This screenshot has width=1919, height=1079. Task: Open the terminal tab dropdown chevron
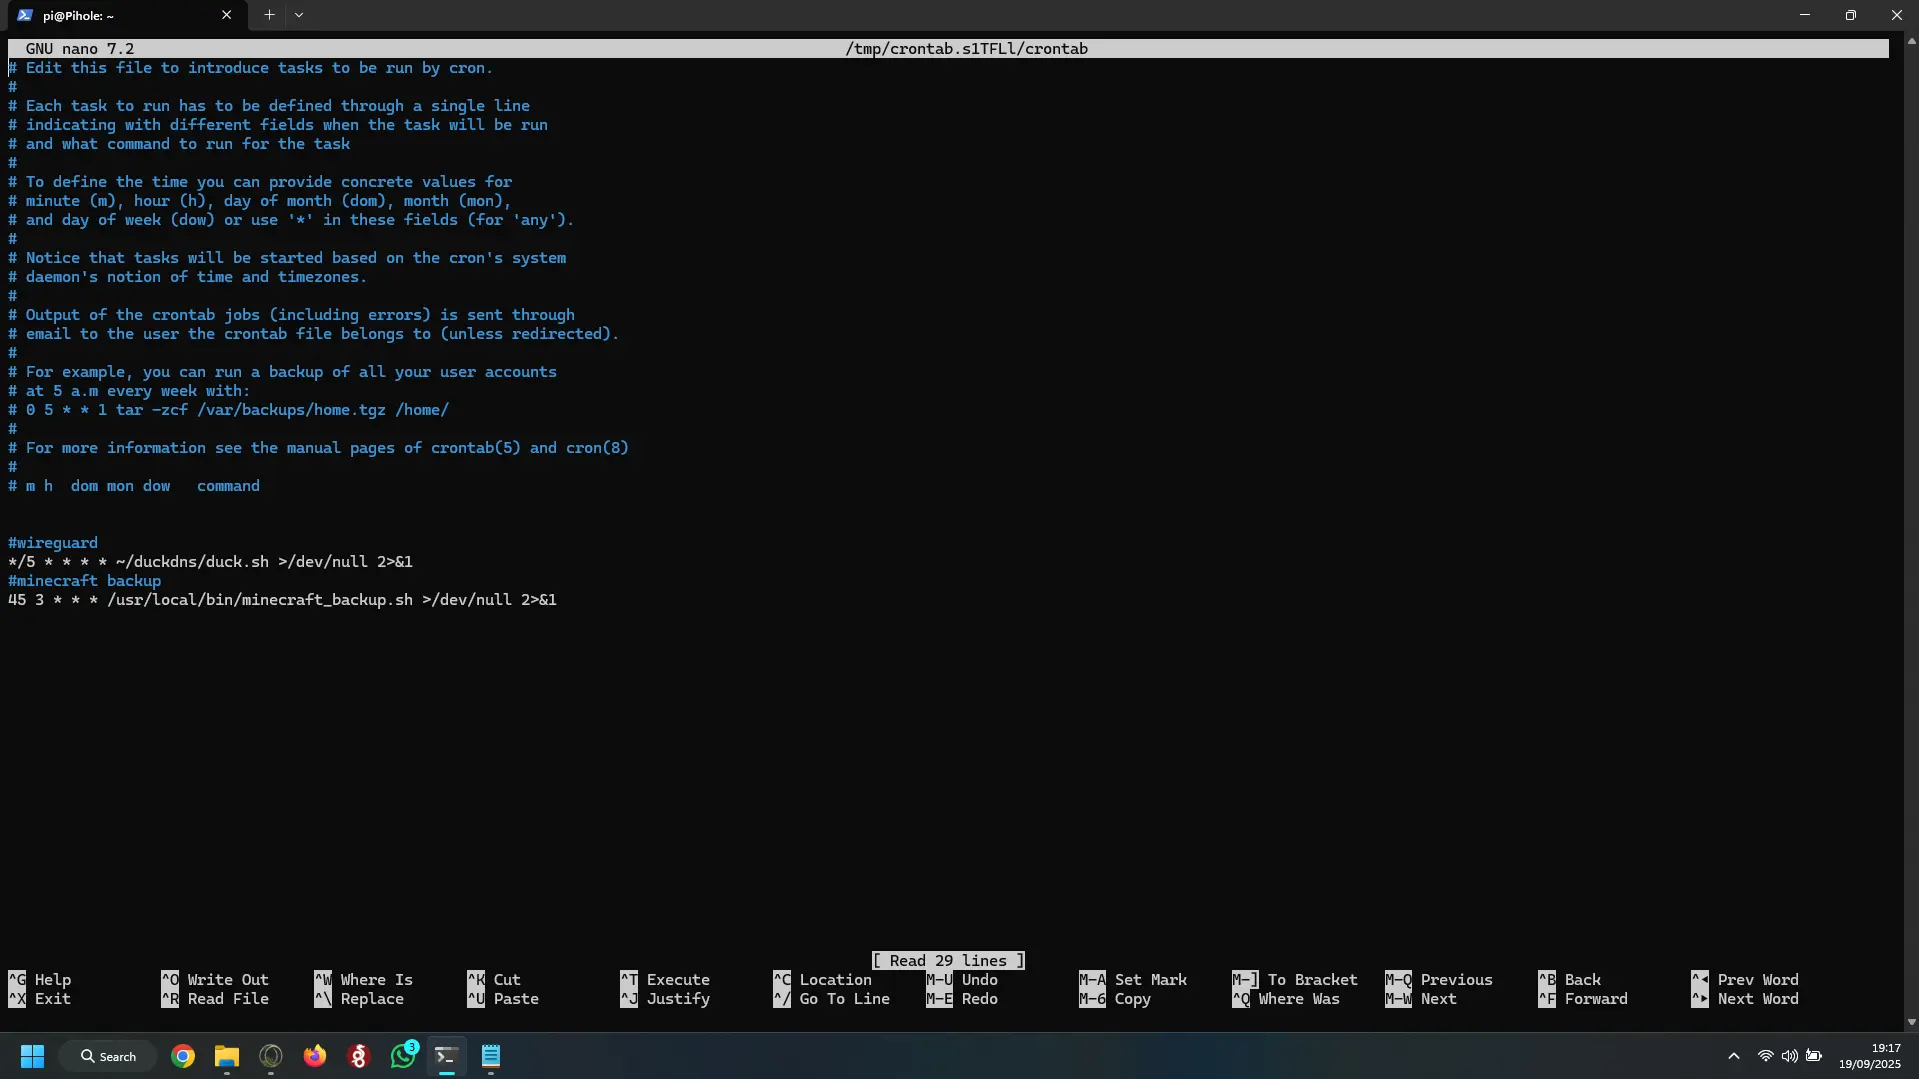[x=299, y=15]
